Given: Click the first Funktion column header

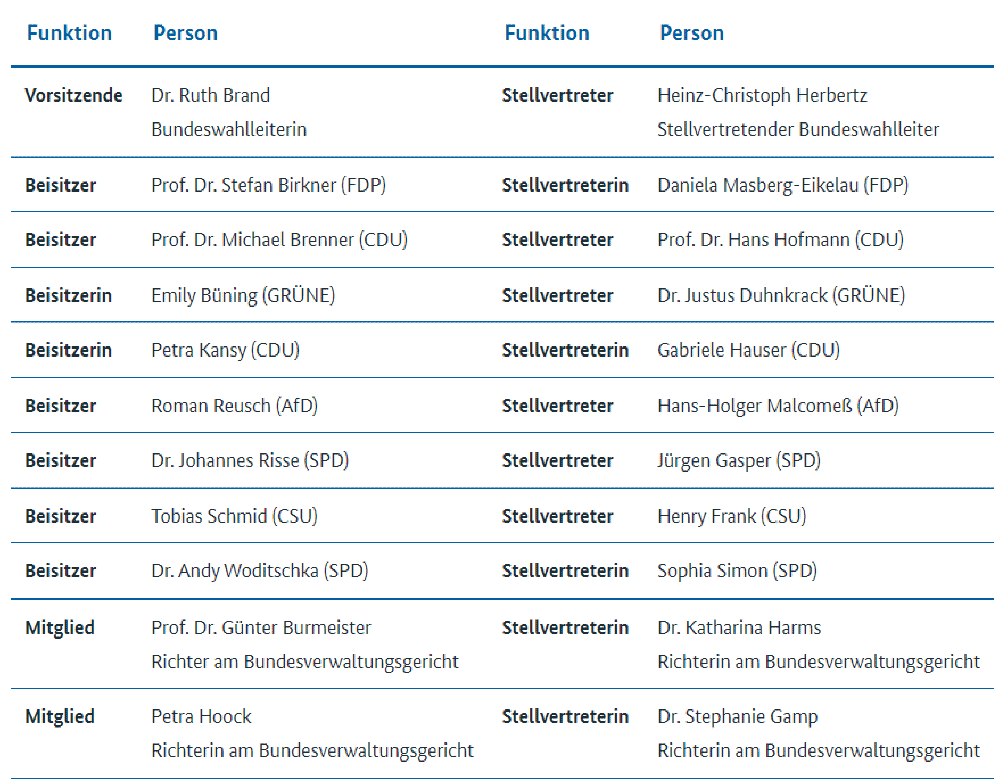Looking at the screenshot, I should (x=69, y=33).
